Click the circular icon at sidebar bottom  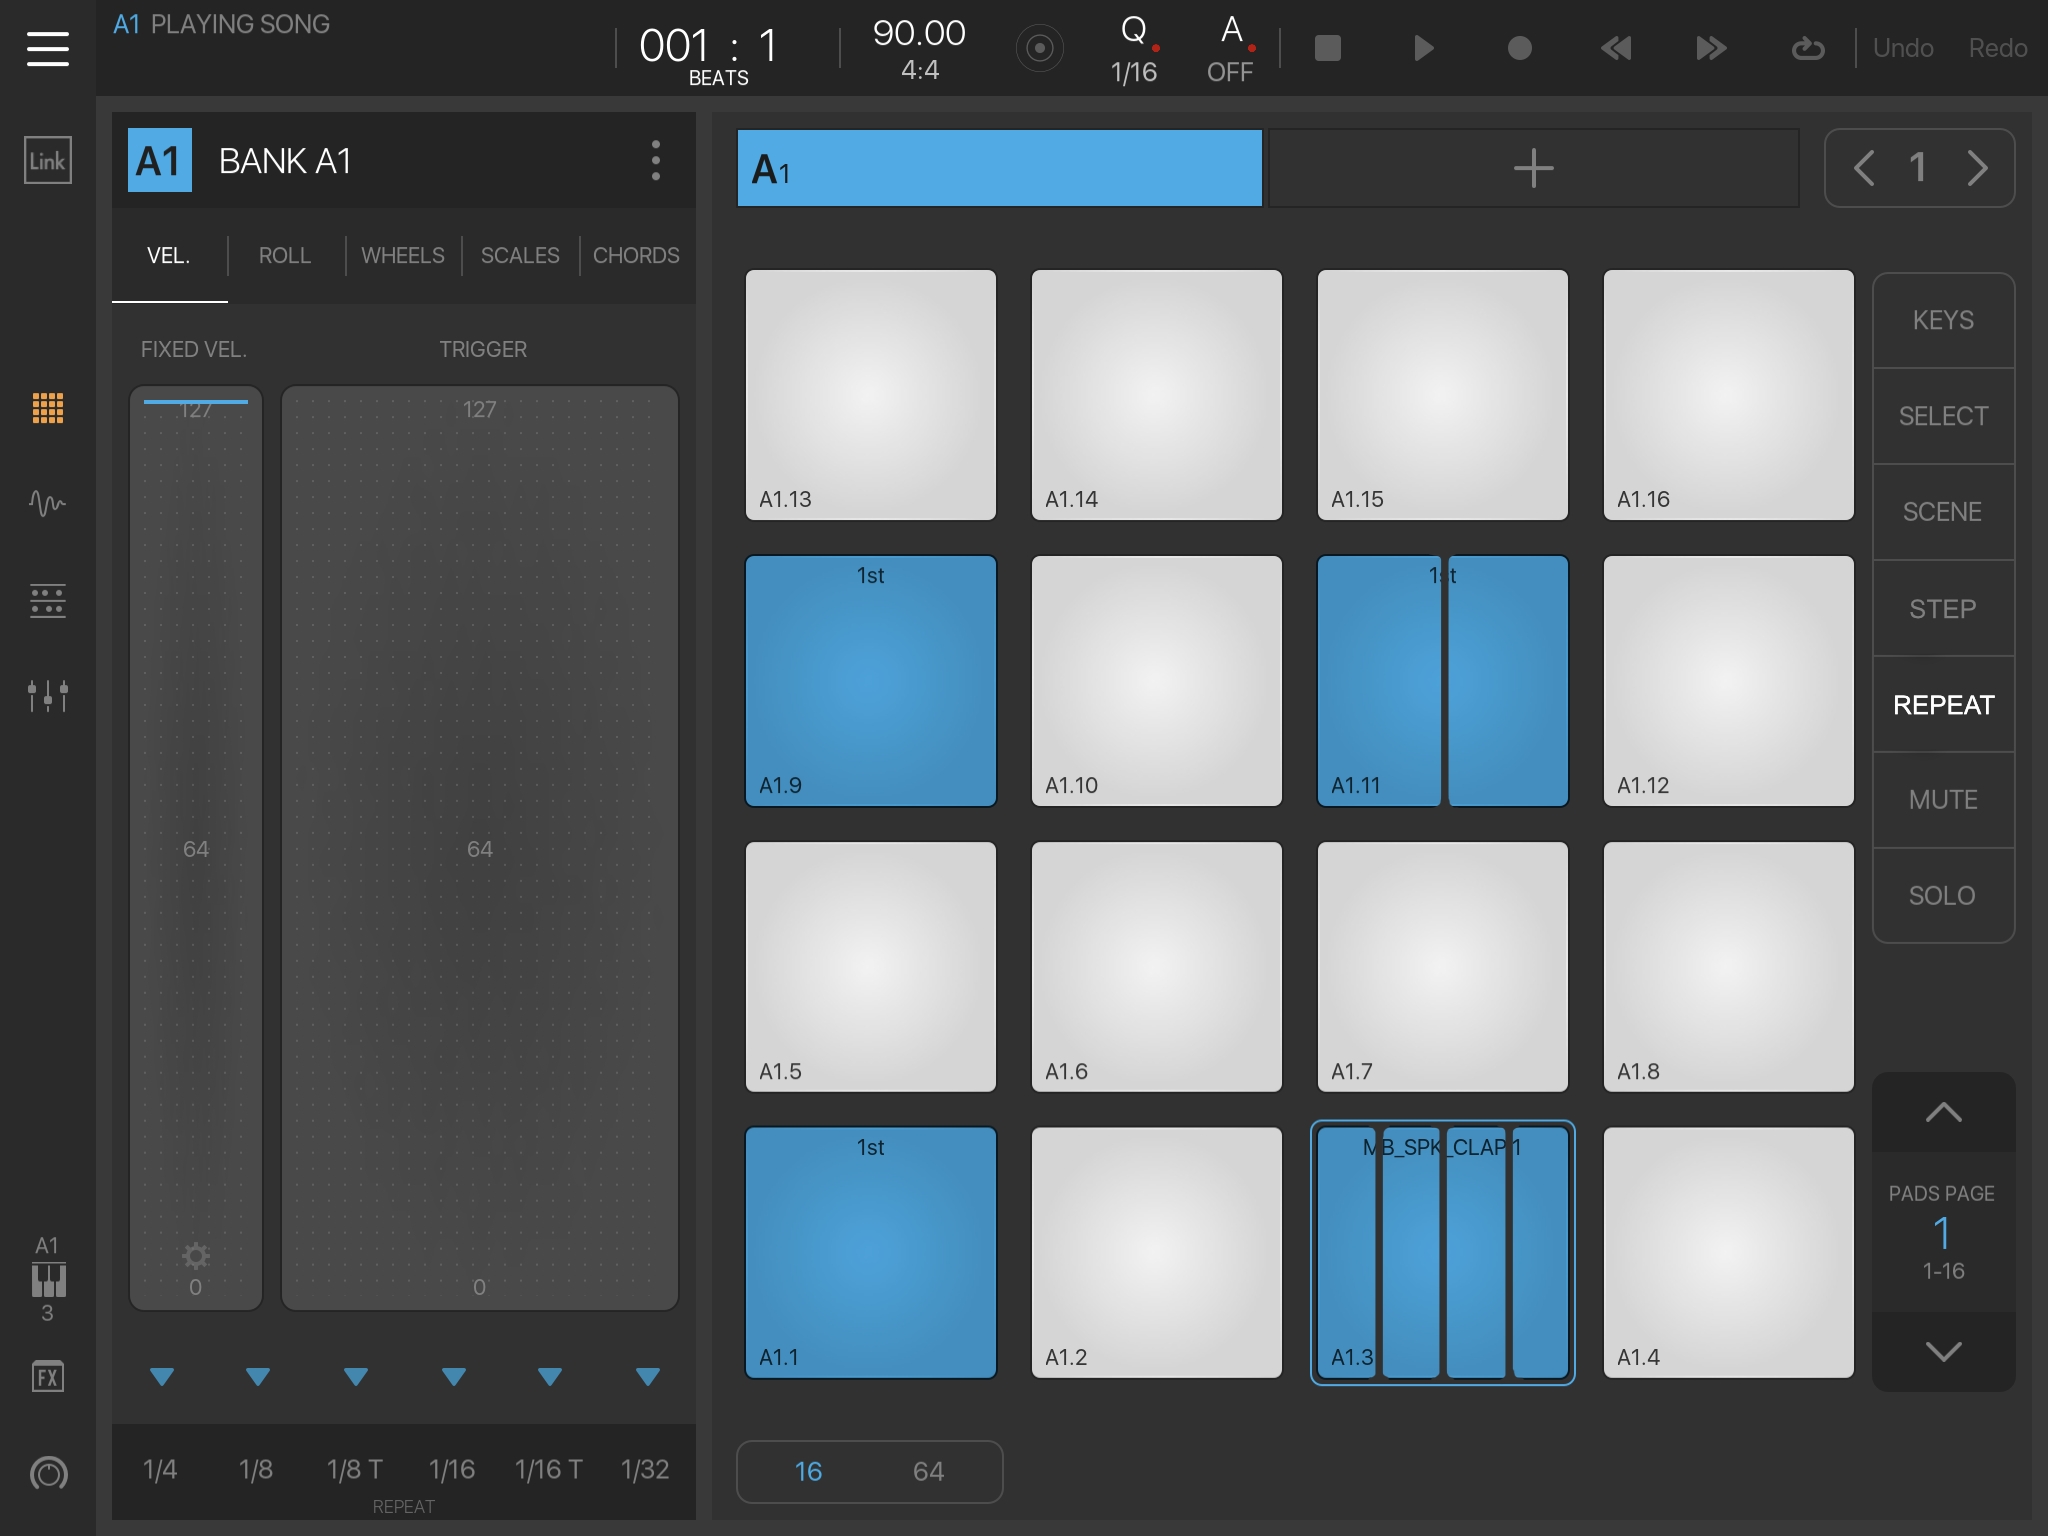click(x=49, y=1473)
